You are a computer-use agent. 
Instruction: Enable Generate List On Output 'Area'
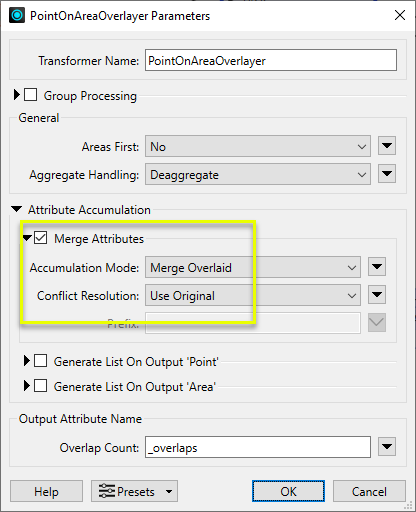[x=40, y=386]
